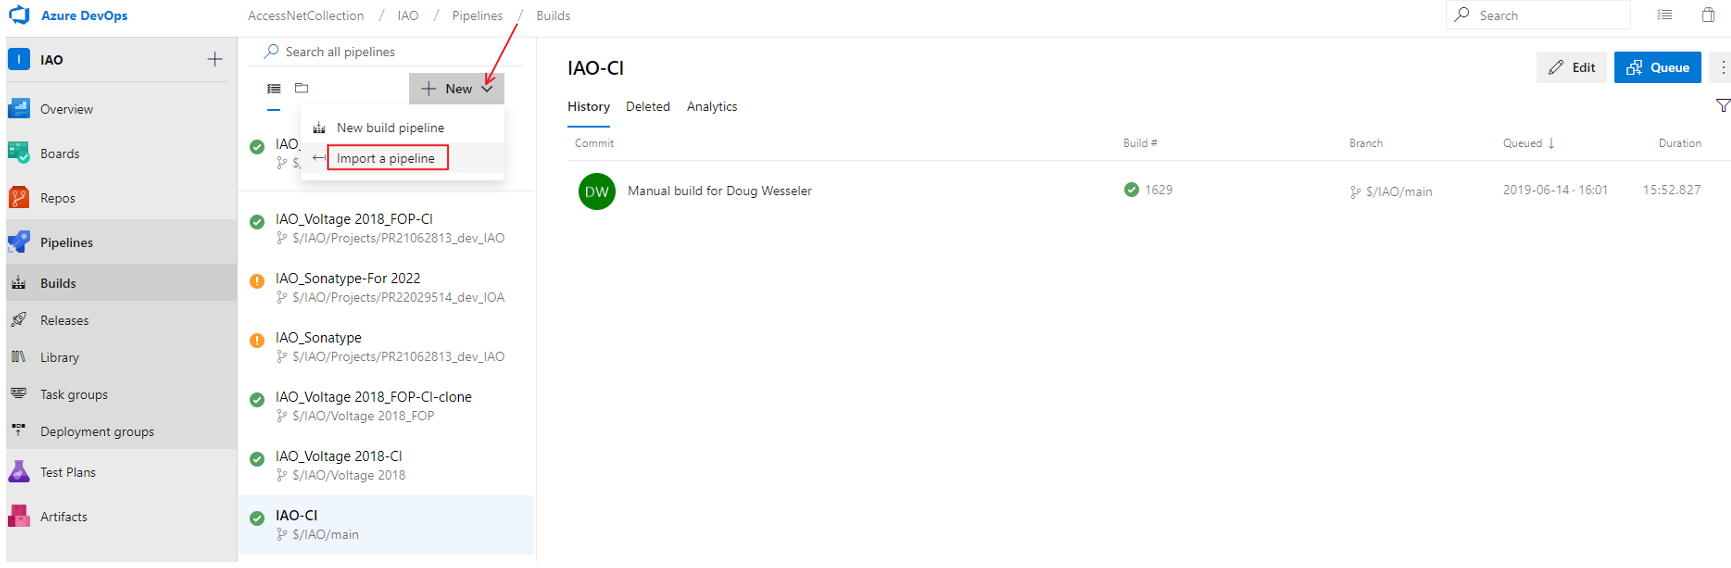Click the Azure DevOps title text
Screen dimensions: 1731x568
tap(84, 16)
